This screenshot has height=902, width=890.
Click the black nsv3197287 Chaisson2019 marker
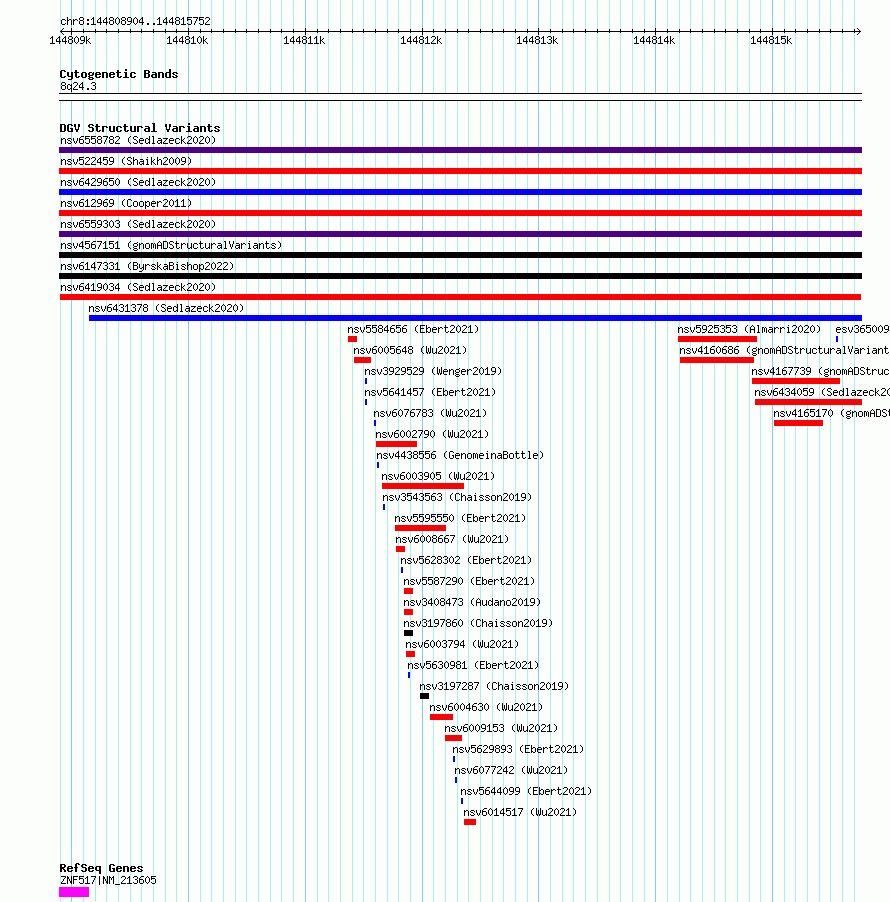point(425,696)
